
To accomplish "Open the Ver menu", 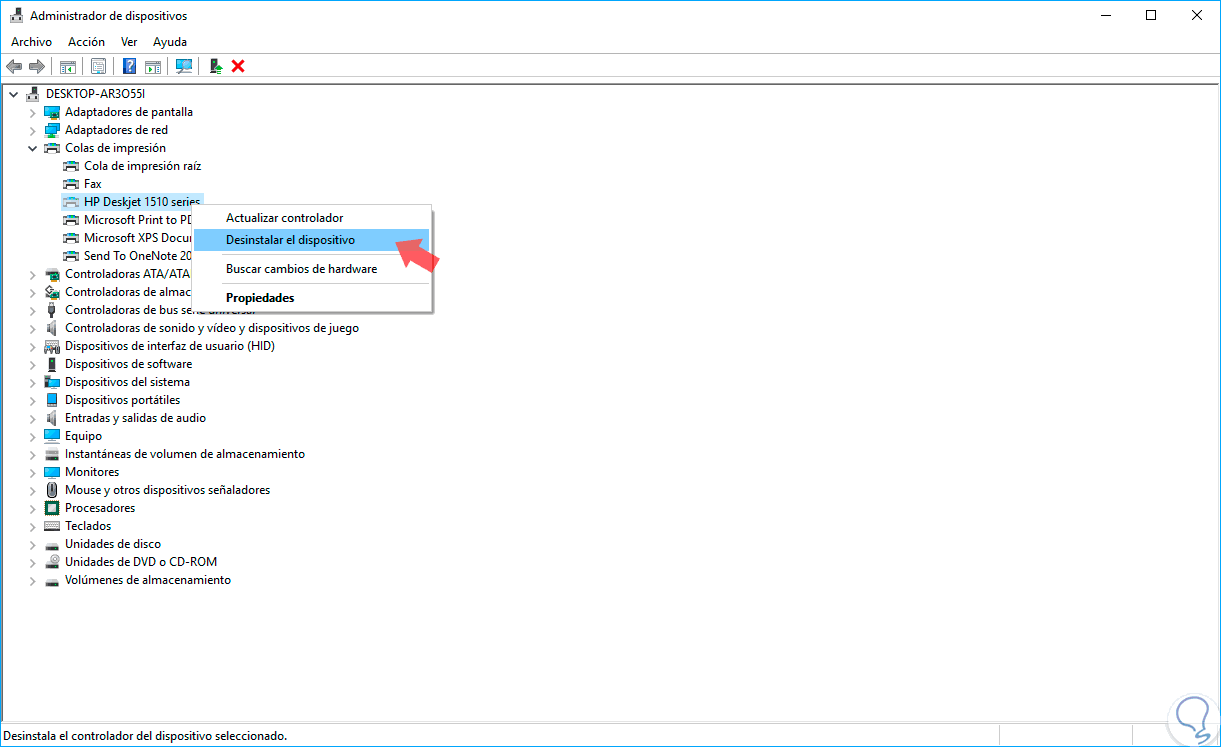I will (129, 42).
